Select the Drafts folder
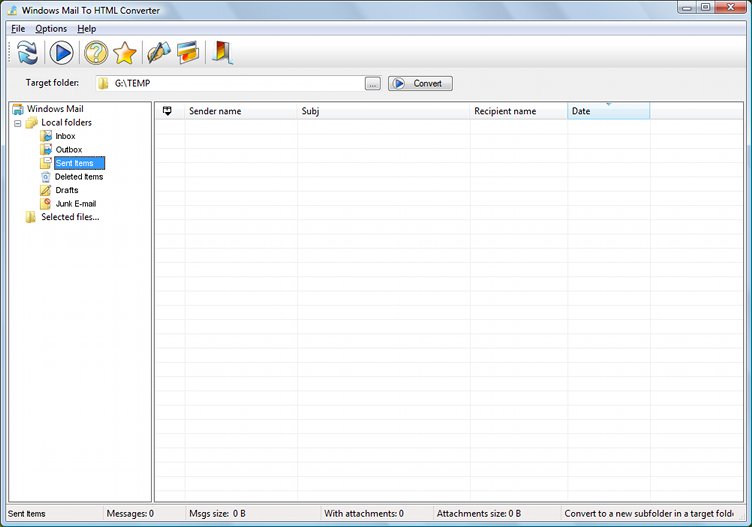 pos(67,190)
